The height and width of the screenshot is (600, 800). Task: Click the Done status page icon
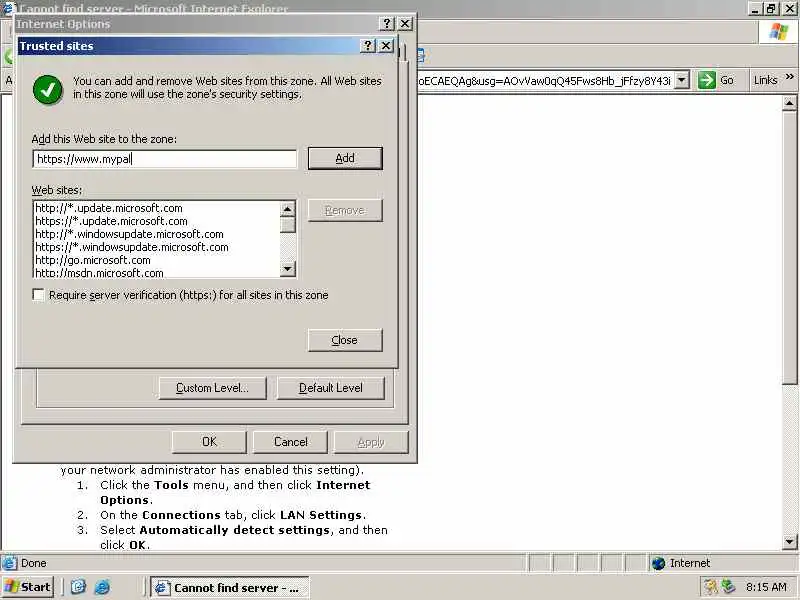pos(9,563)
